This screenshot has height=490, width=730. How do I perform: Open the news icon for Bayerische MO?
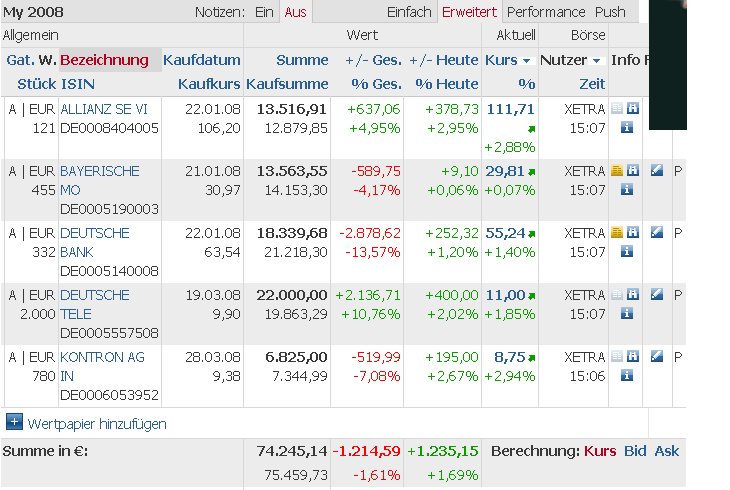pos(617,171)
